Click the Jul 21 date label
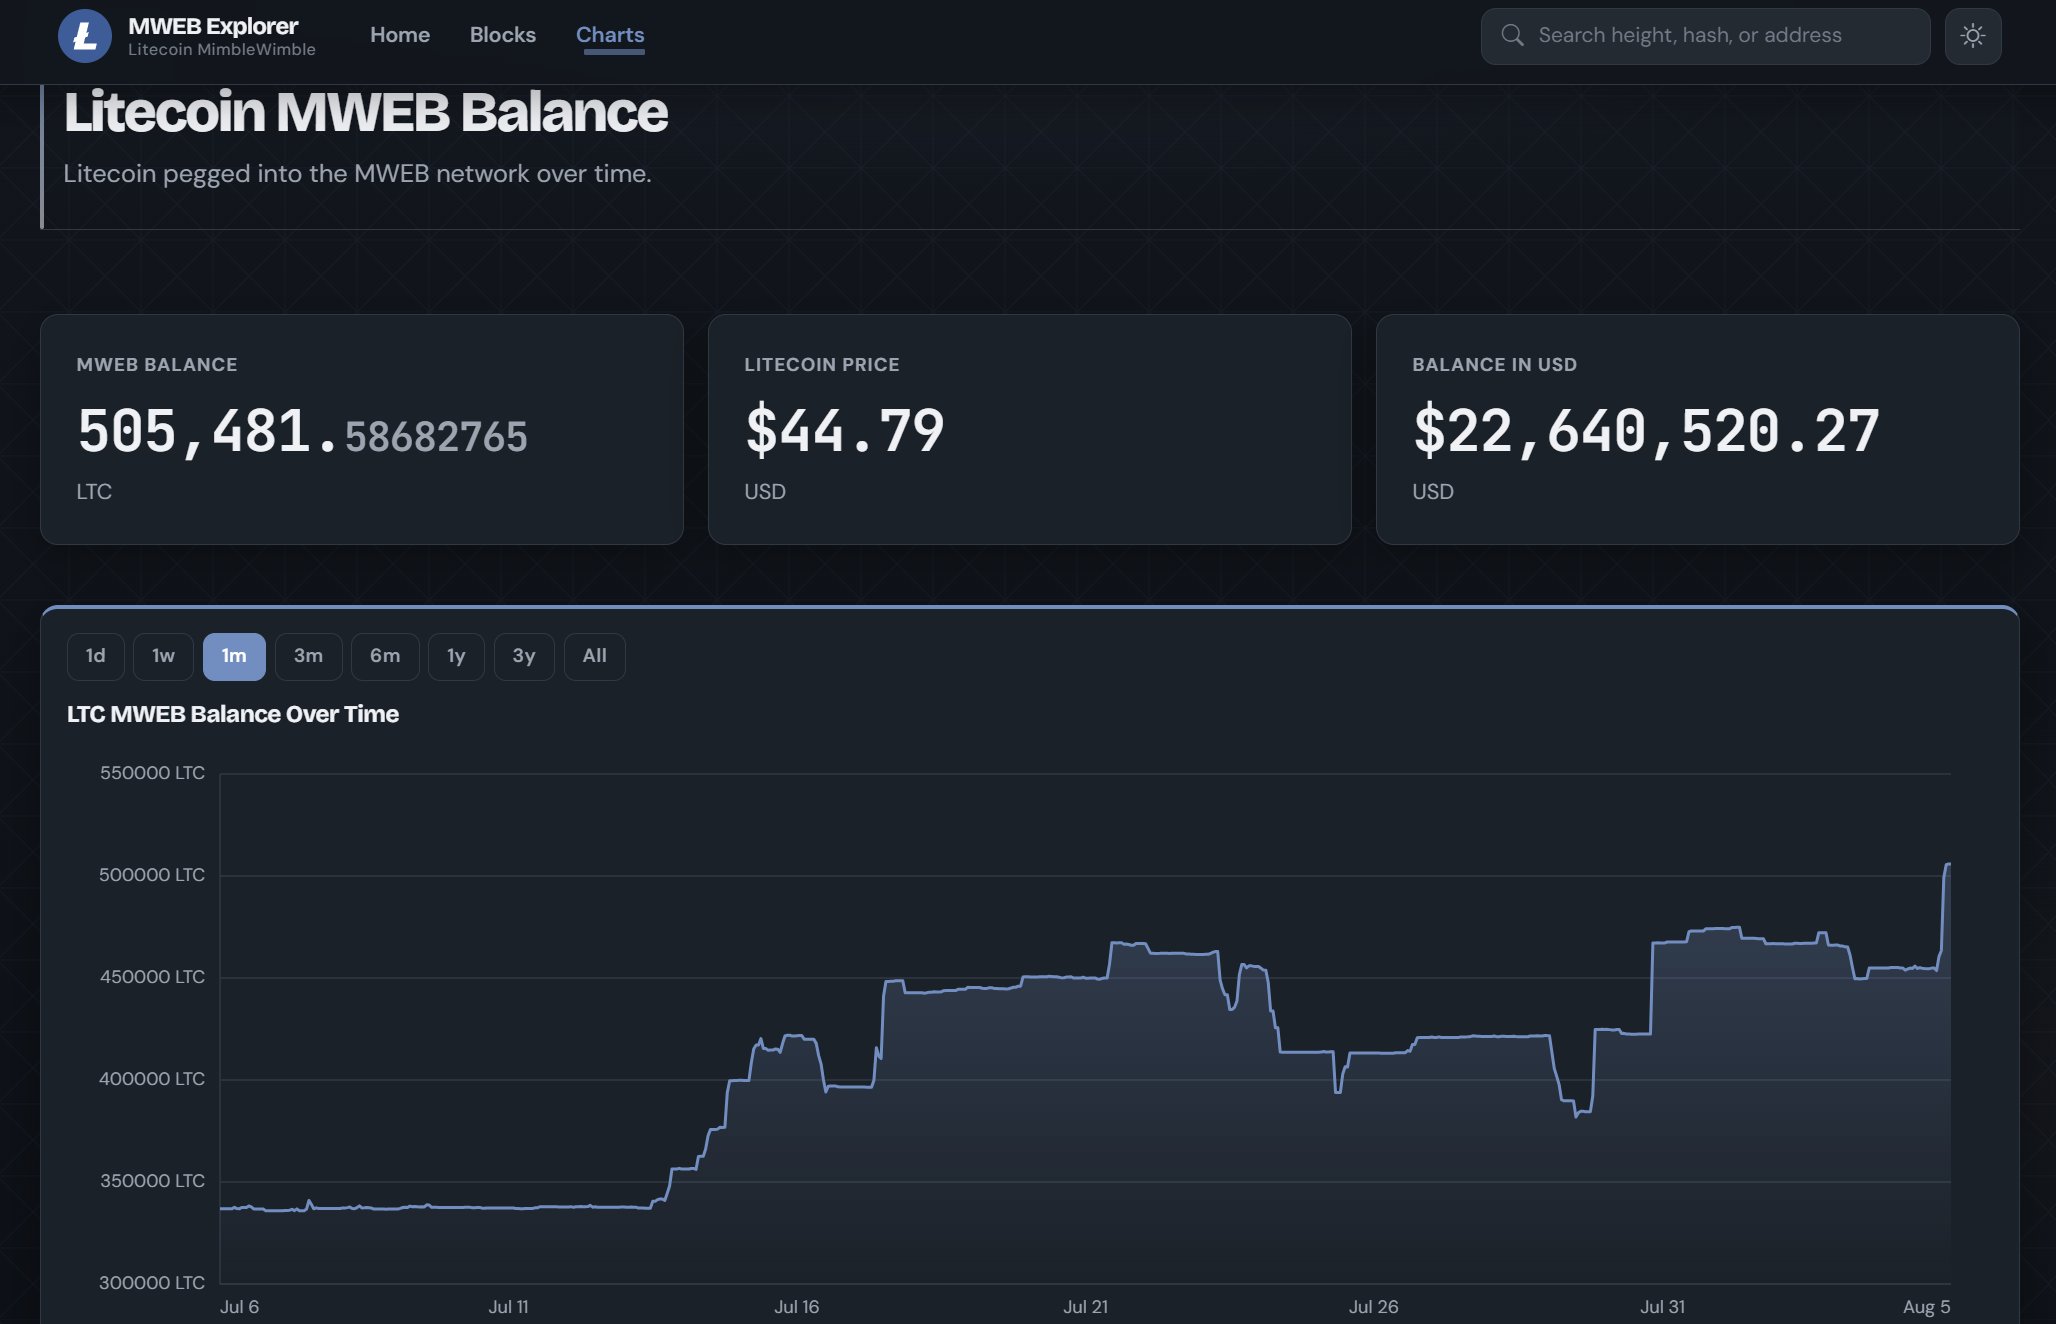Screen dimensions: 2056x1324 (1086, 1307)
